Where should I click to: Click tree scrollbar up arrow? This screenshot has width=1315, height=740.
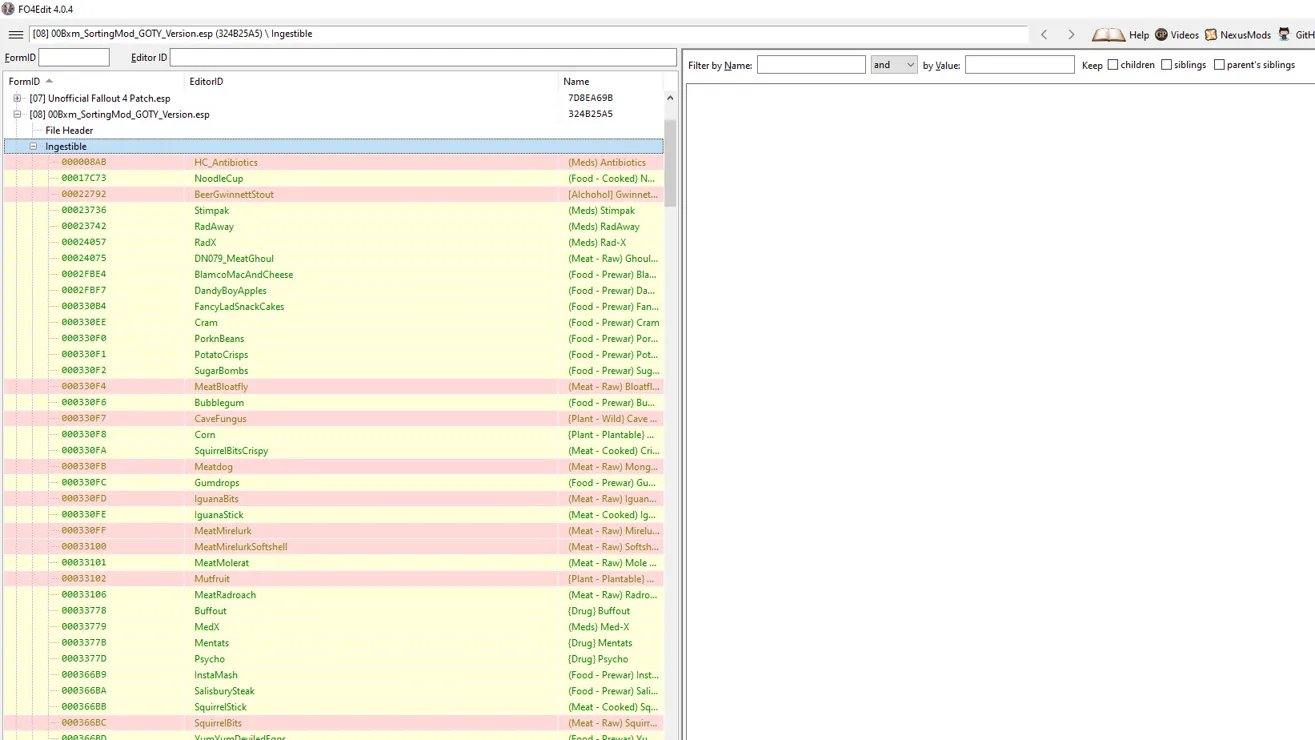(x=670, y=98)
